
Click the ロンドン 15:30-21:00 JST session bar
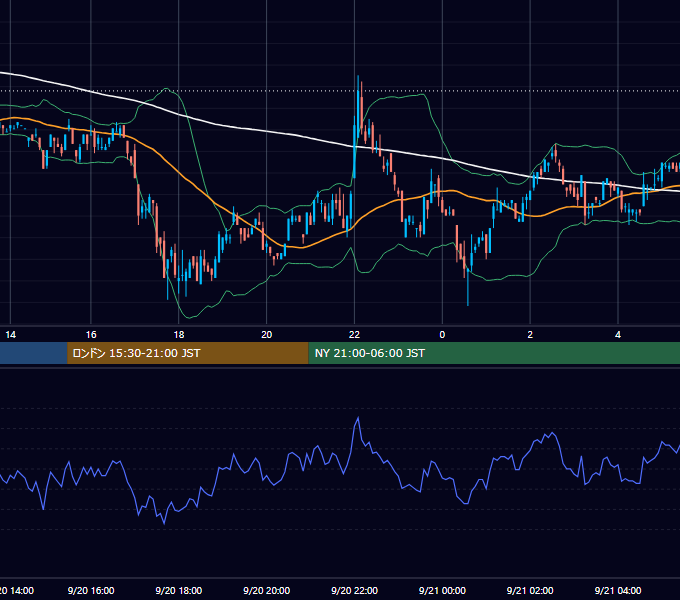click(188, 353)
